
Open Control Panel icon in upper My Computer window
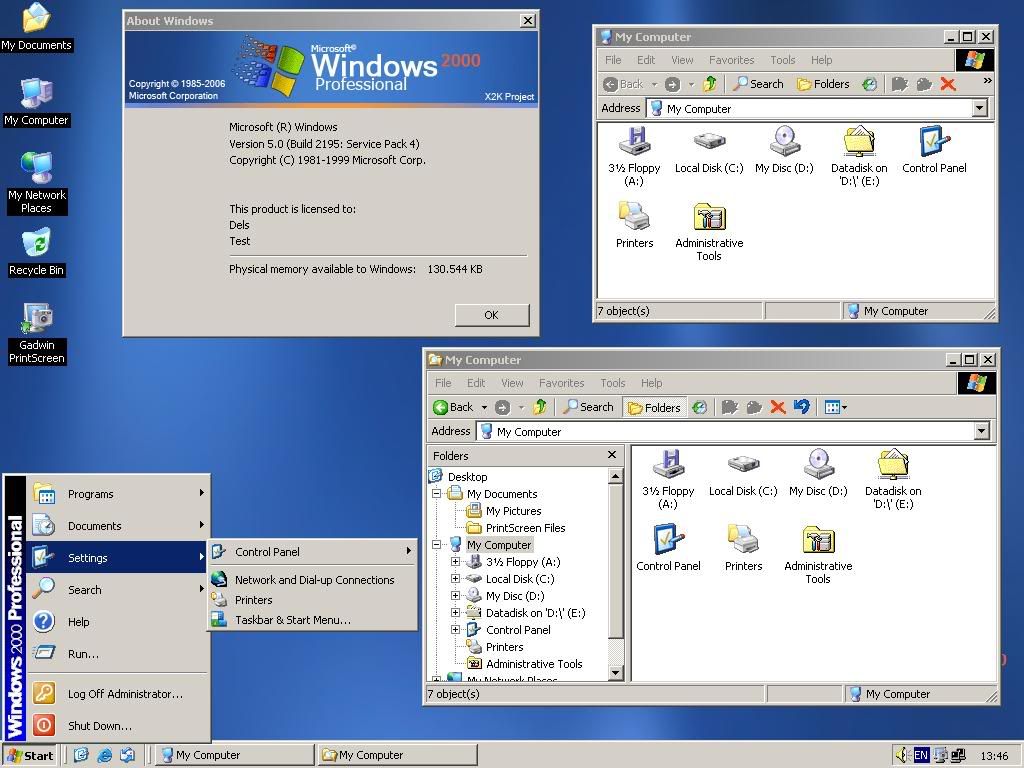935,150
